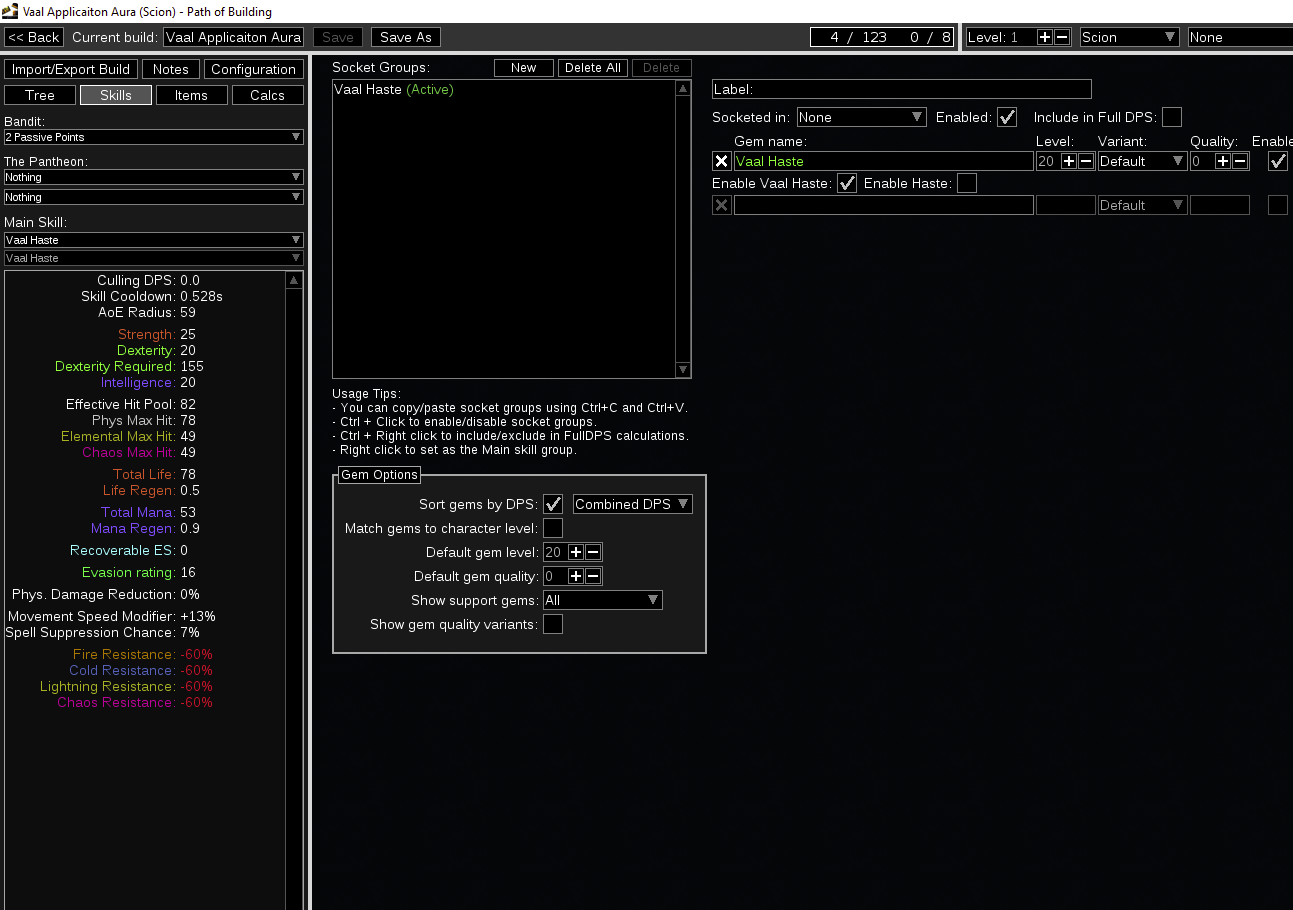
Task: Toggle Vaal Haste gem enabled checkbox
Action: (x=1278, y=161)
